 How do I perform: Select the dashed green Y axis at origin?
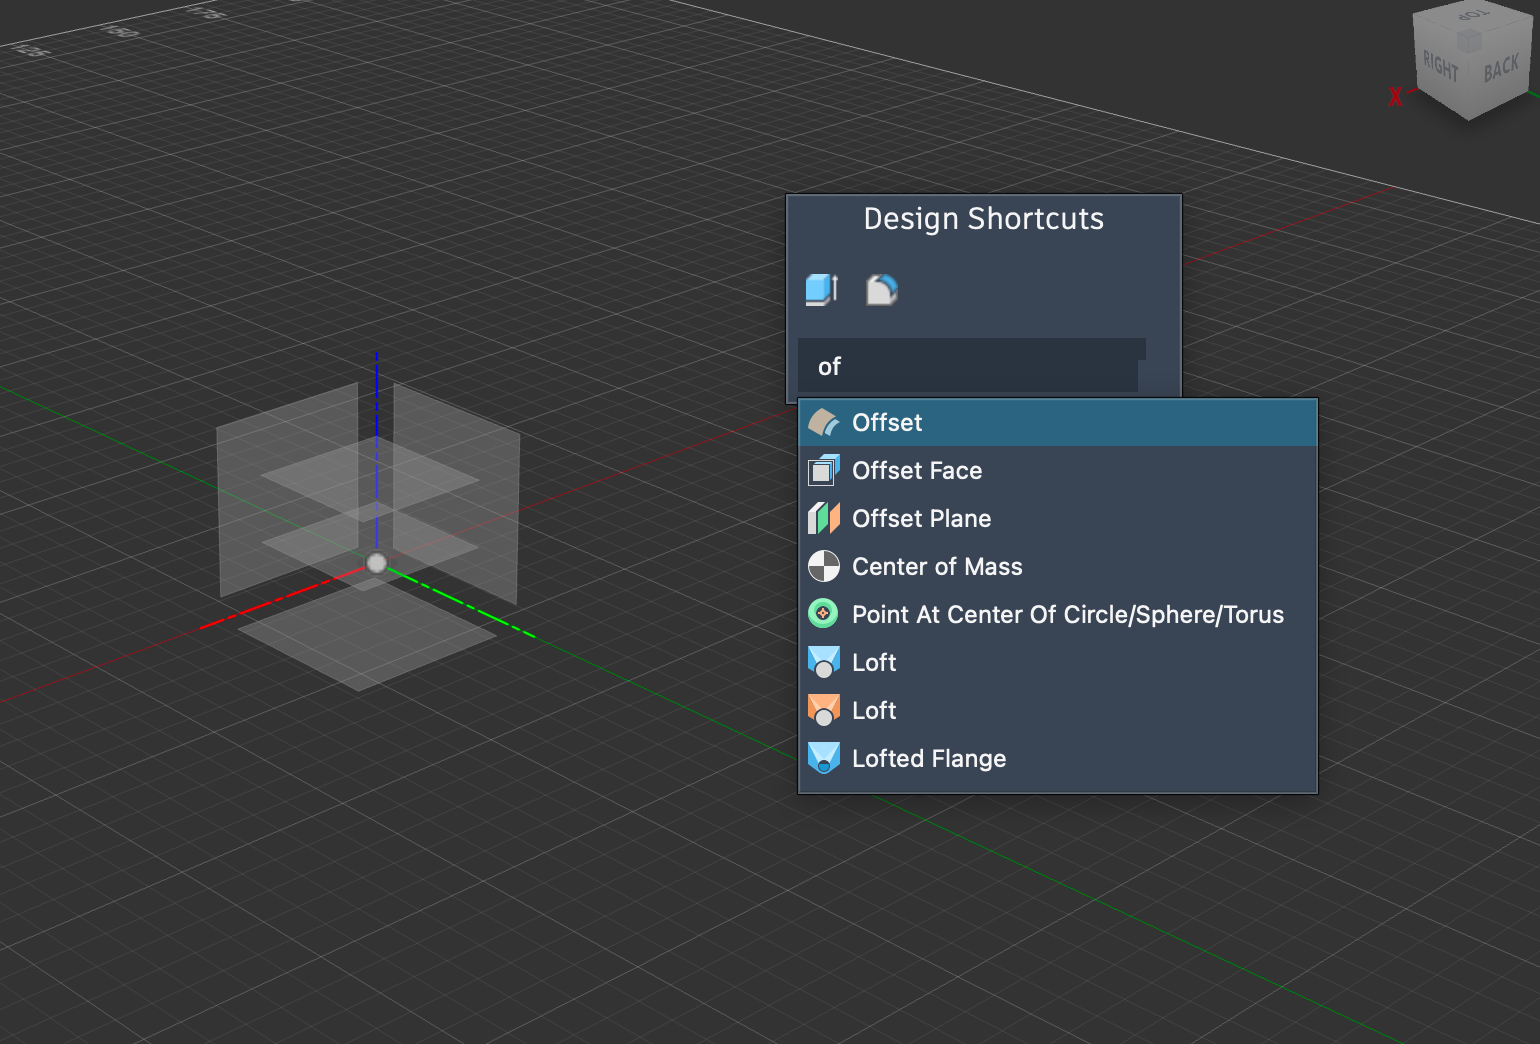[x=470, y=606]
